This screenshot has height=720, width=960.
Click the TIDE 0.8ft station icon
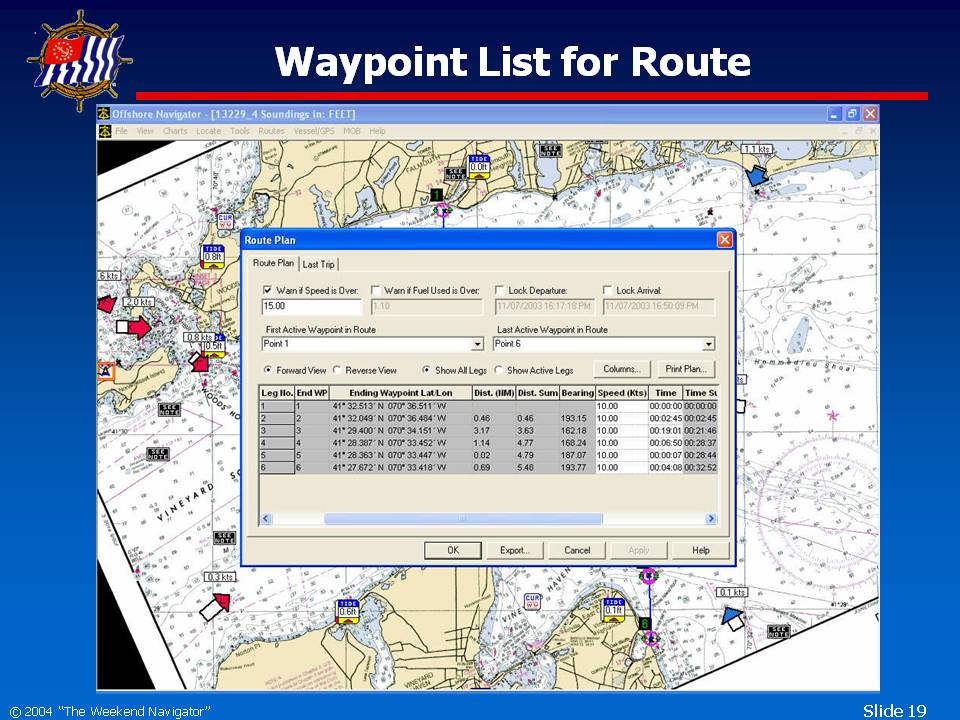click(213, 257)
